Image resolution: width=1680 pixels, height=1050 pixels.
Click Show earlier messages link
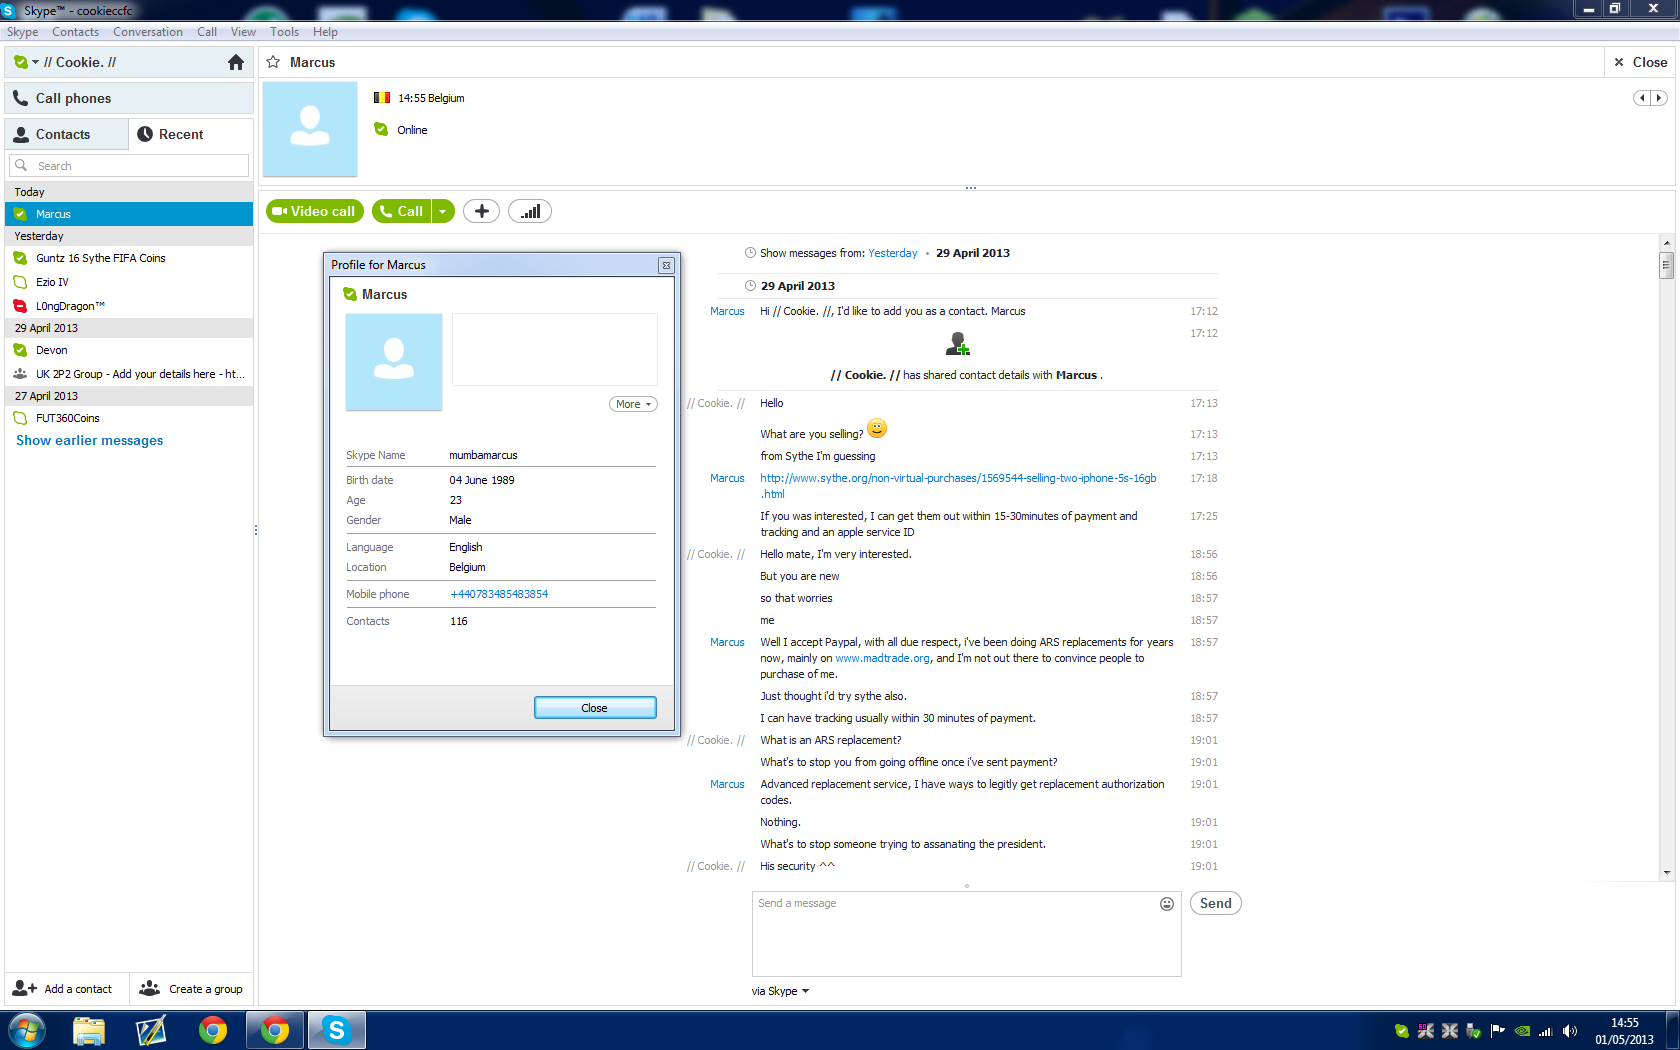tap(90, 440)
